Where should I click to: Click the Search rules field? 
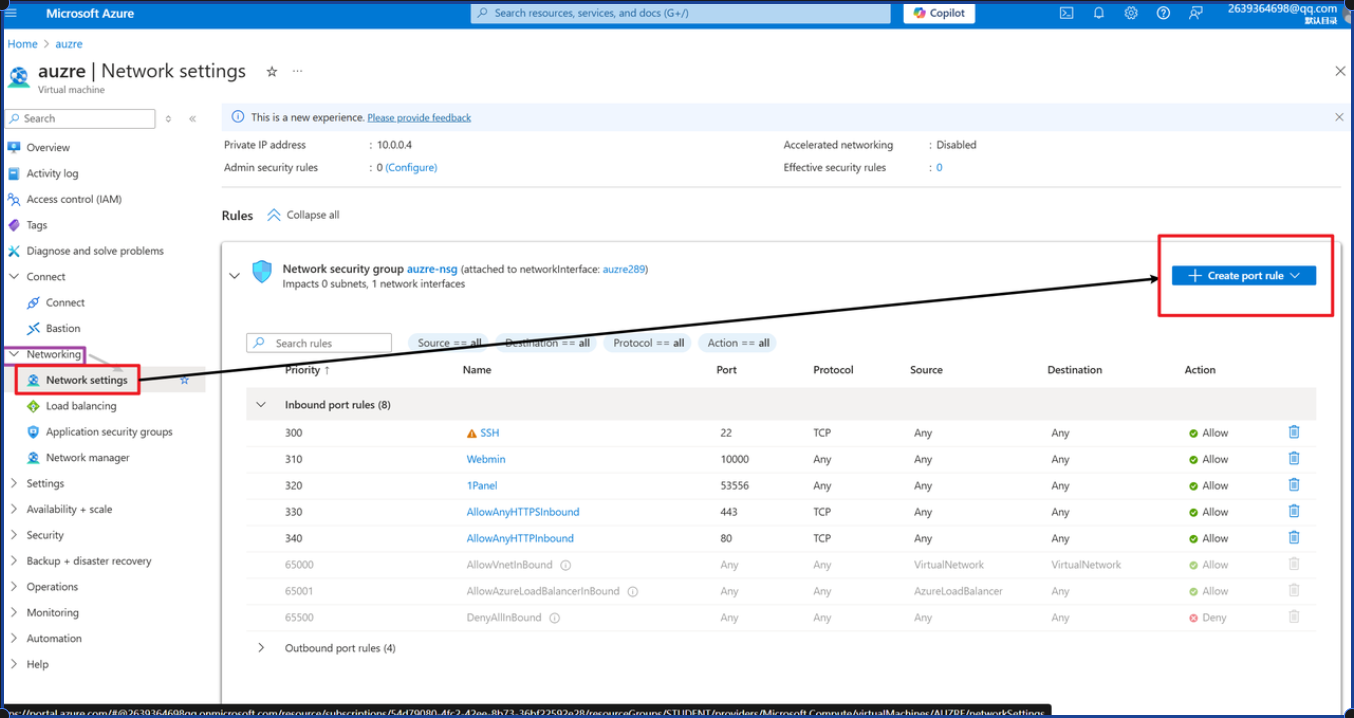tap(319, 343)
